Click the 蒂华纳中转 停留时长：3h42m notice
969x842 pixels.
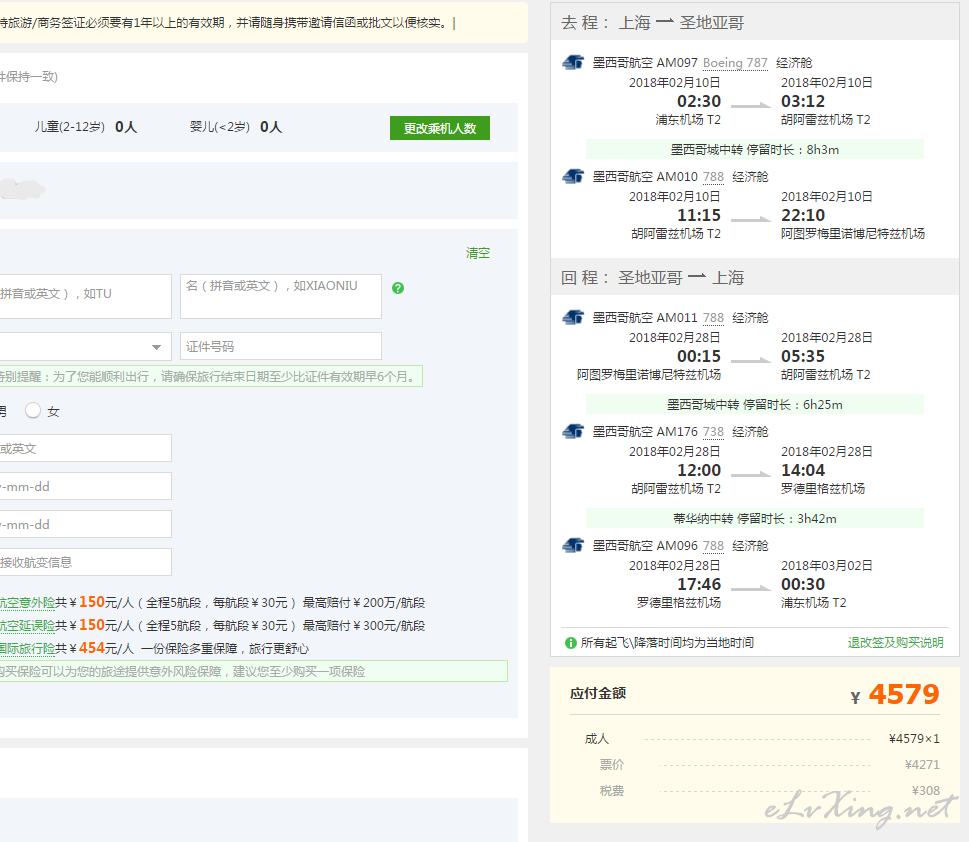pyautogui.click(x=755, y=518)
